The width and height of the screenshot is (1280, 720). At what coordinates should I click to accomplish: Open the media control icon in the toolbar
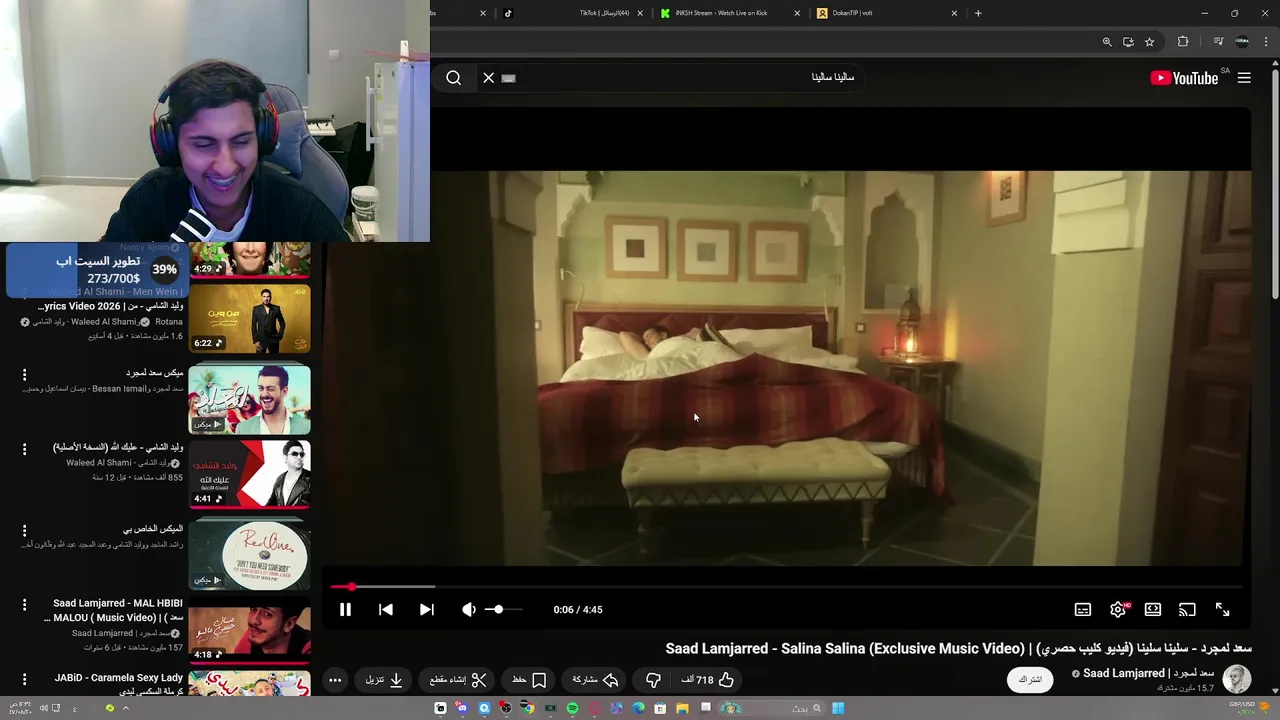pyautogui.click(x=1218, y=42)
